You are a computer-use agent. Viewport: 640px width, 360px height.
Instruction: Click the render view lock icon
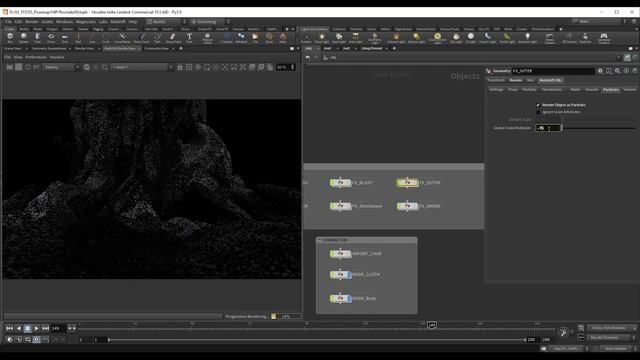tap(180, 67)
